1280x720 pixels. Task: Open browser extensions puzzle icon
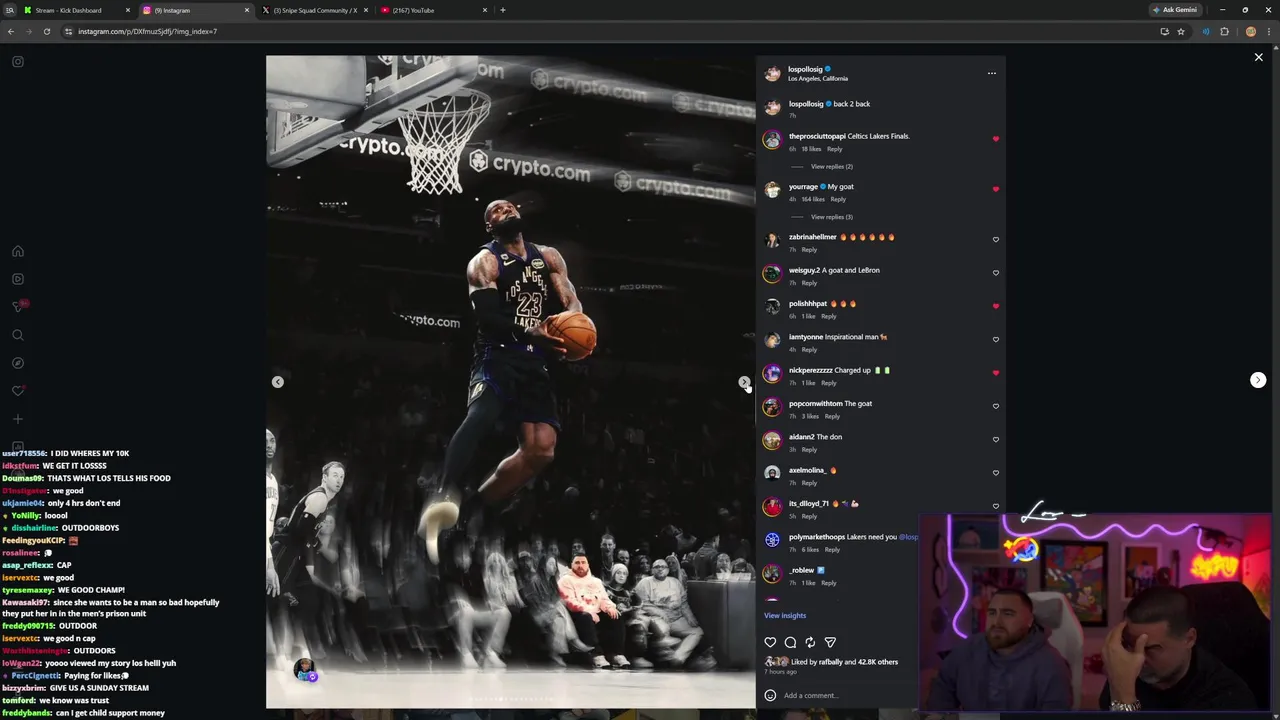[x=1224, y=31]
